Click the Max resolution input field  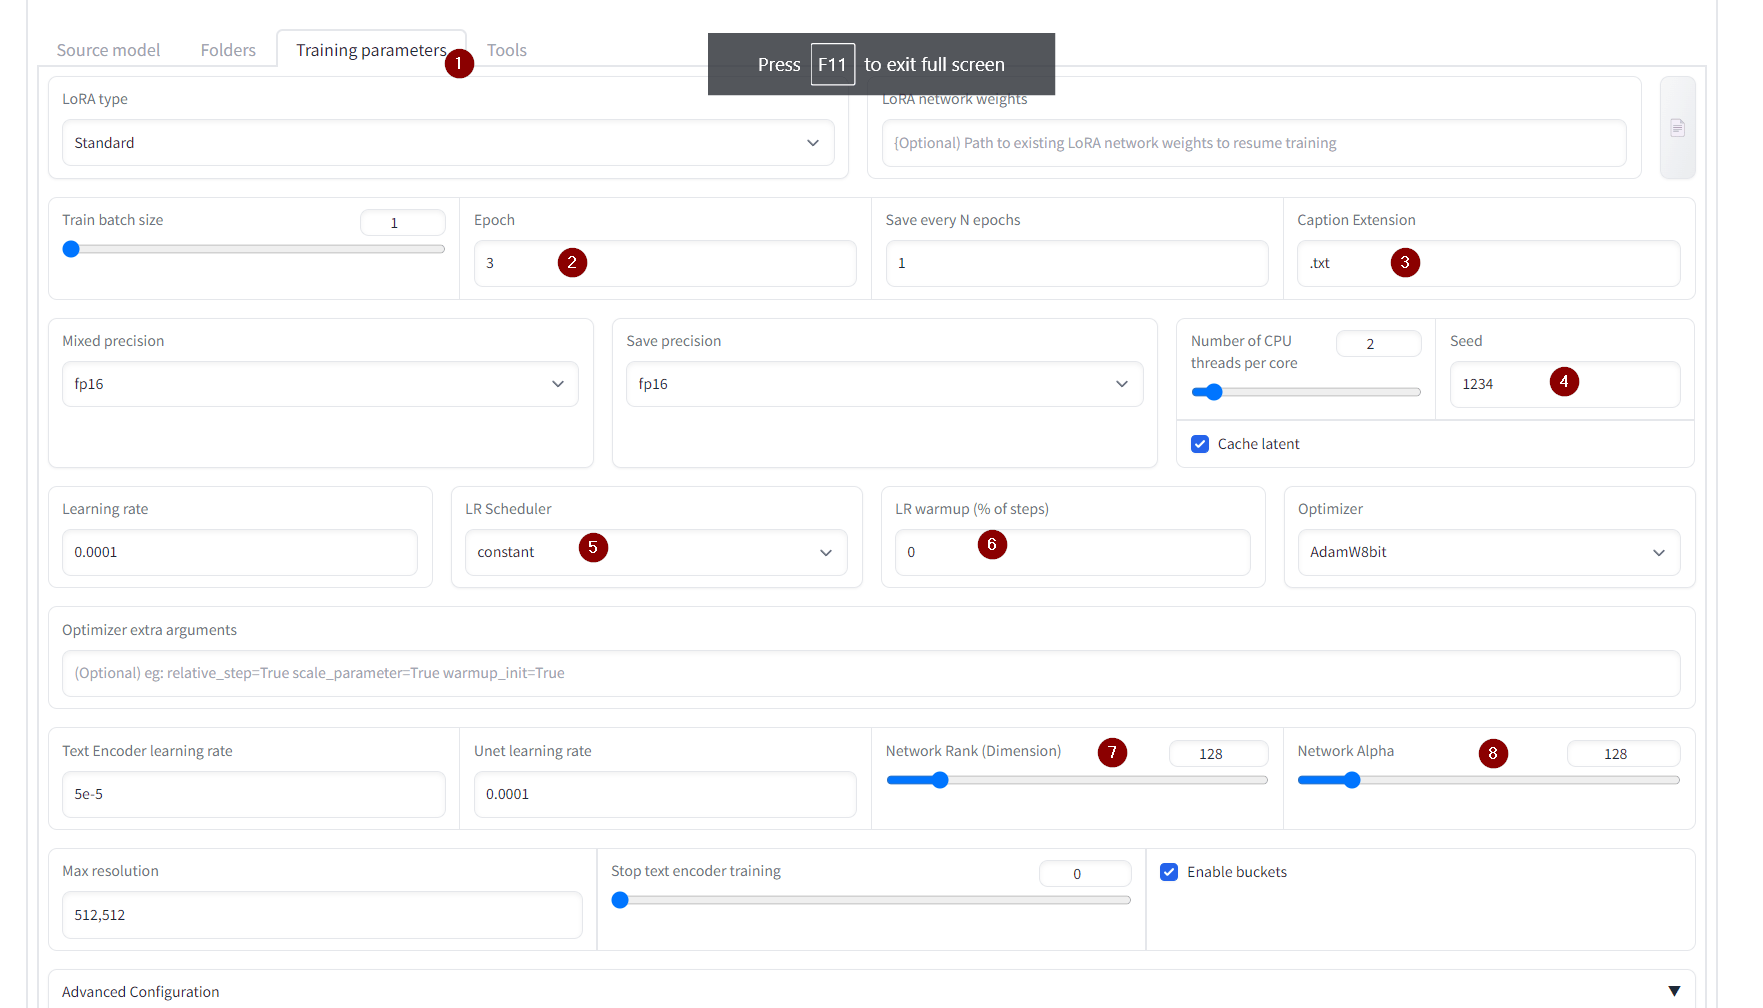point(322,915)
